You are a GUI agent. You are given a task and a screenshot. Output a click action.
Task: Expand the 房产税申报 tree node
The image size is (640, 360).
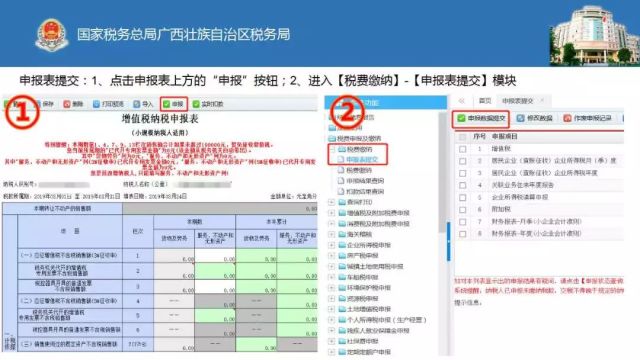click(331, 256)
